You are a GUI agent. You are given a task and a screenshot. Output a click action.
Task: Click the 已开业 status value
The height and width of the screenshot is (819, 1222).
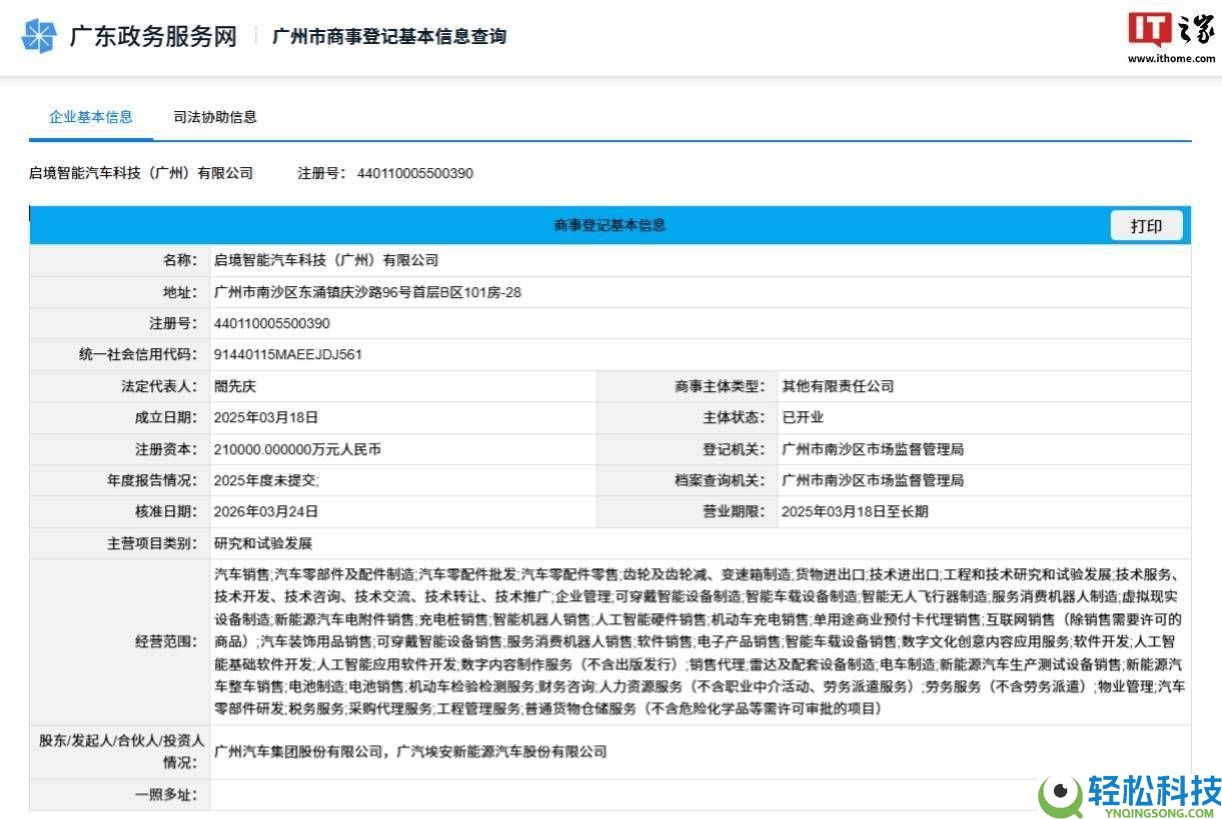coord(802,417)
